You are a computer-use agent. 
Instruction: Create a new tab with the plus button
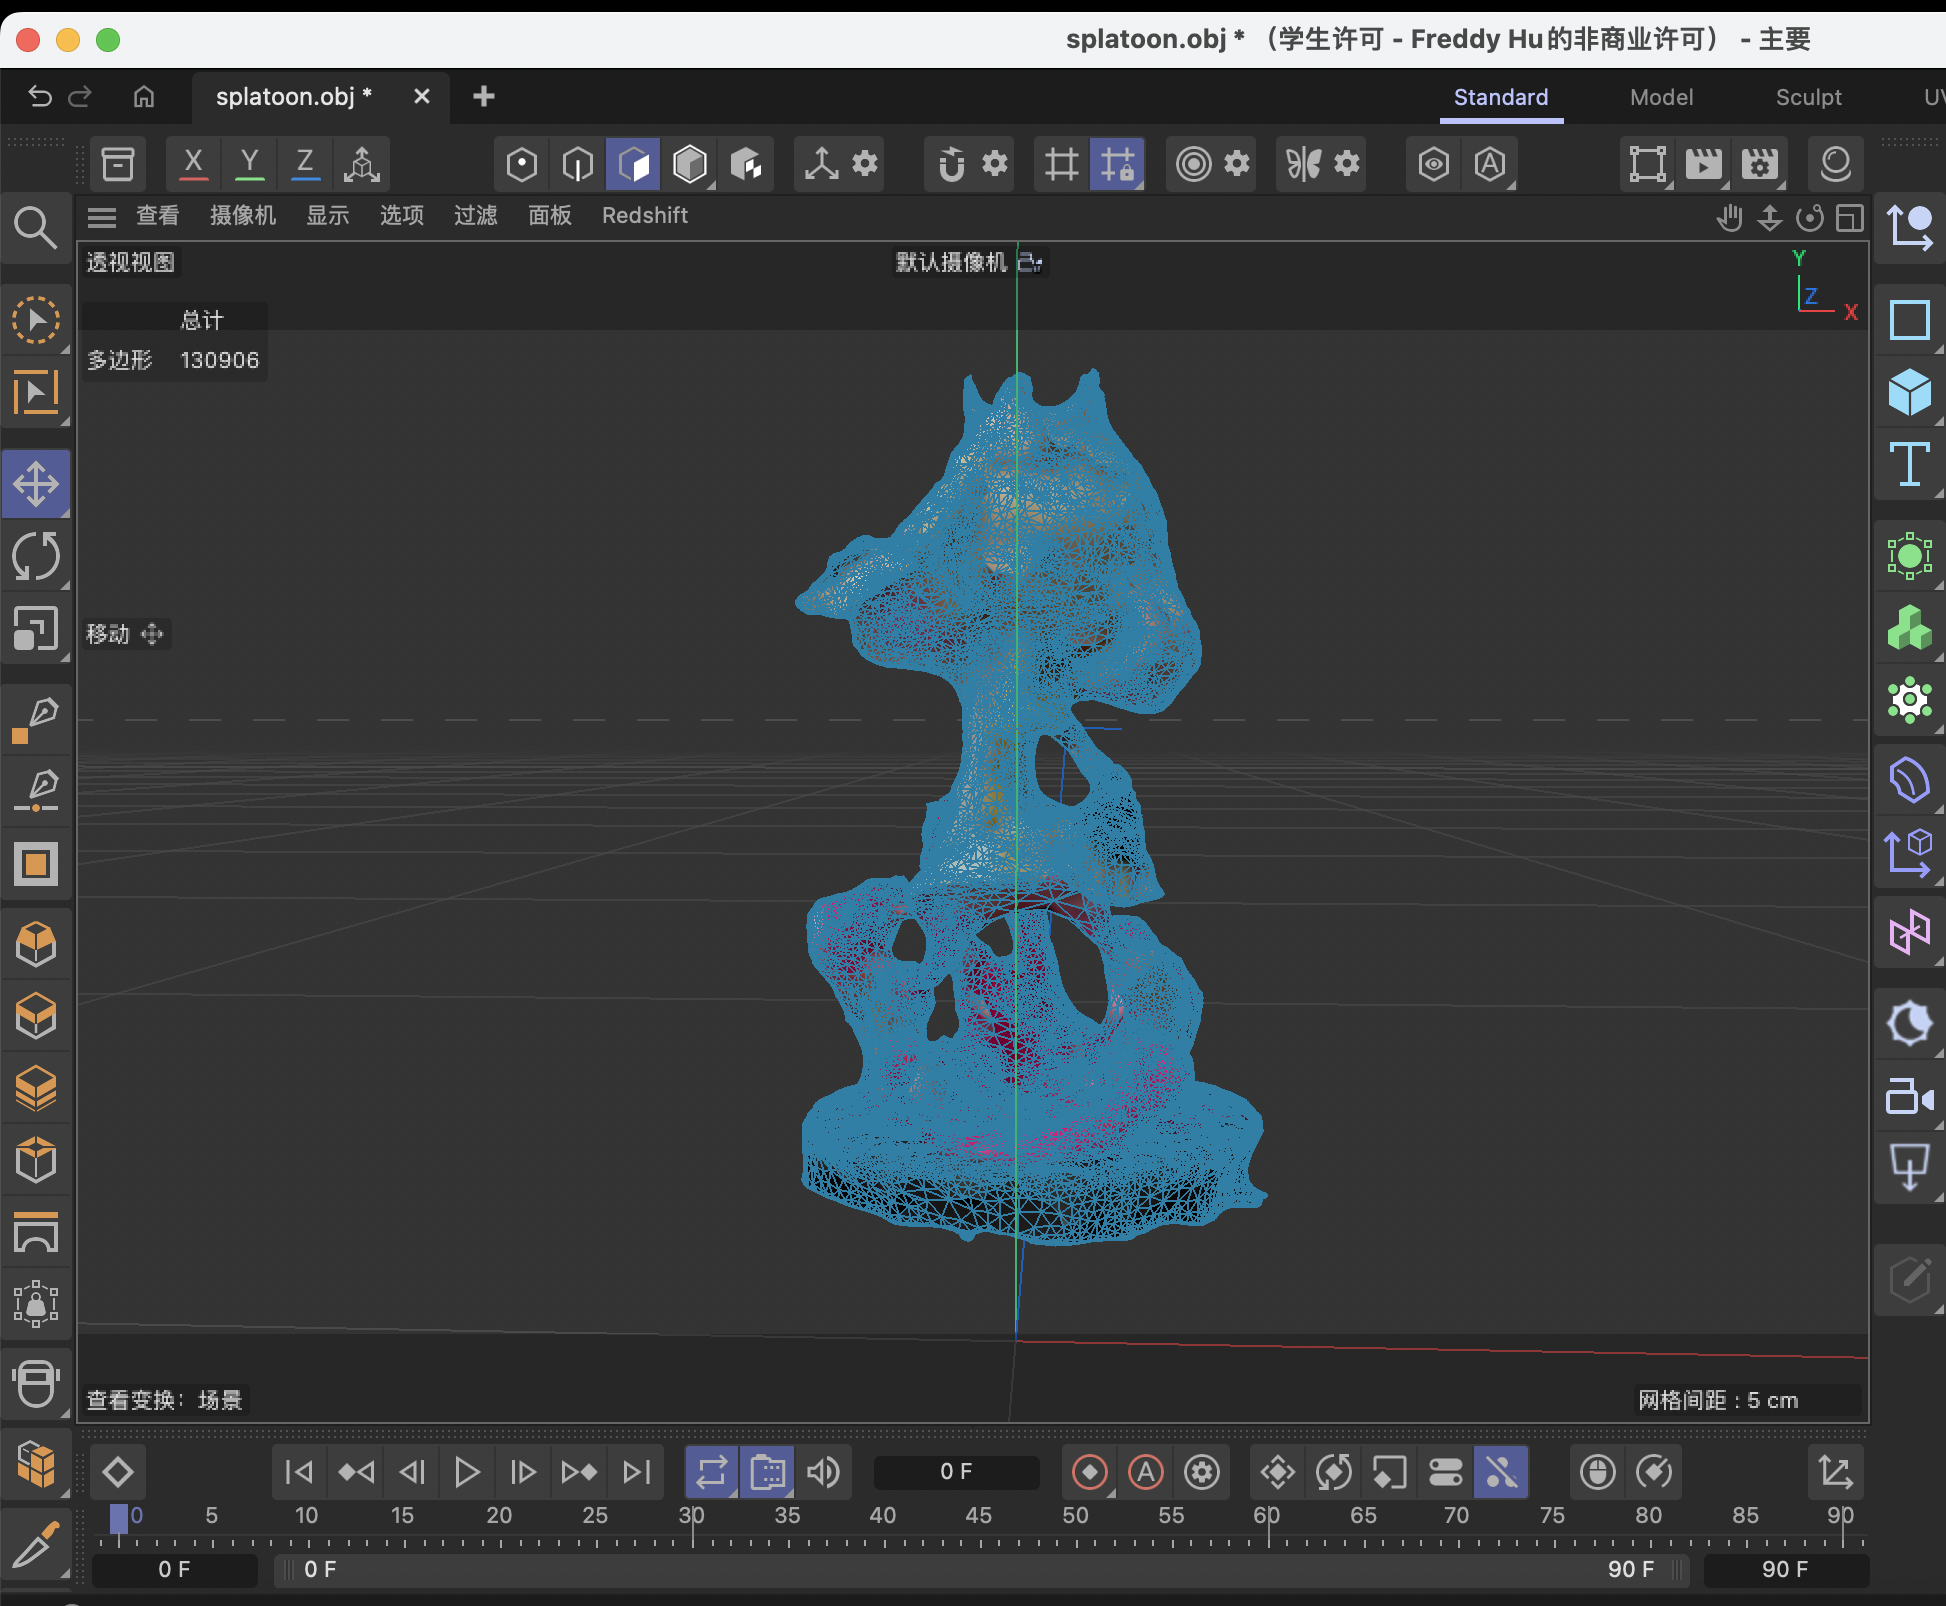[x=484, y=96]
